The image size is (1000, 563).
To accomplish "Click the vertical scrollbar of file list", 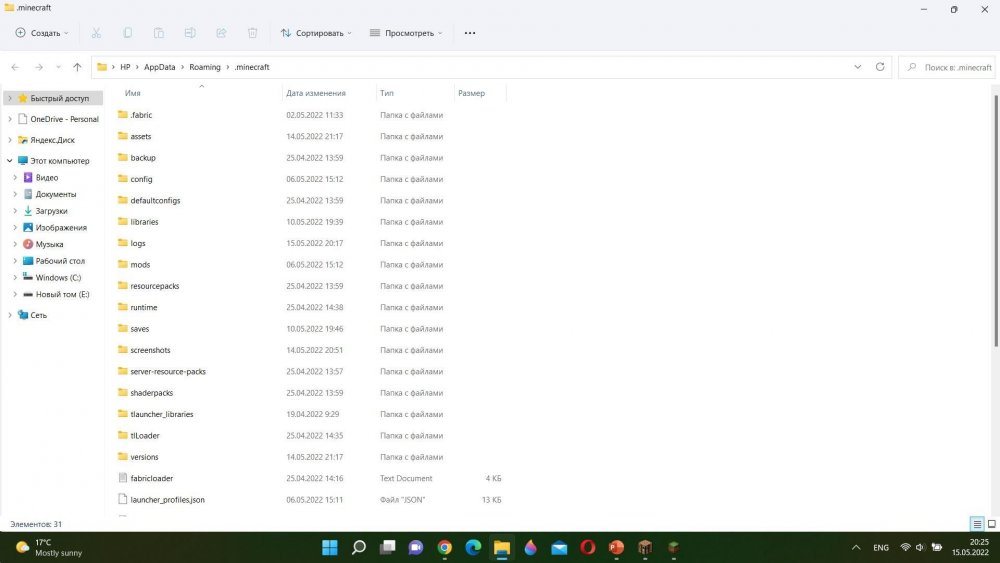I will click(x=996, y=221).
